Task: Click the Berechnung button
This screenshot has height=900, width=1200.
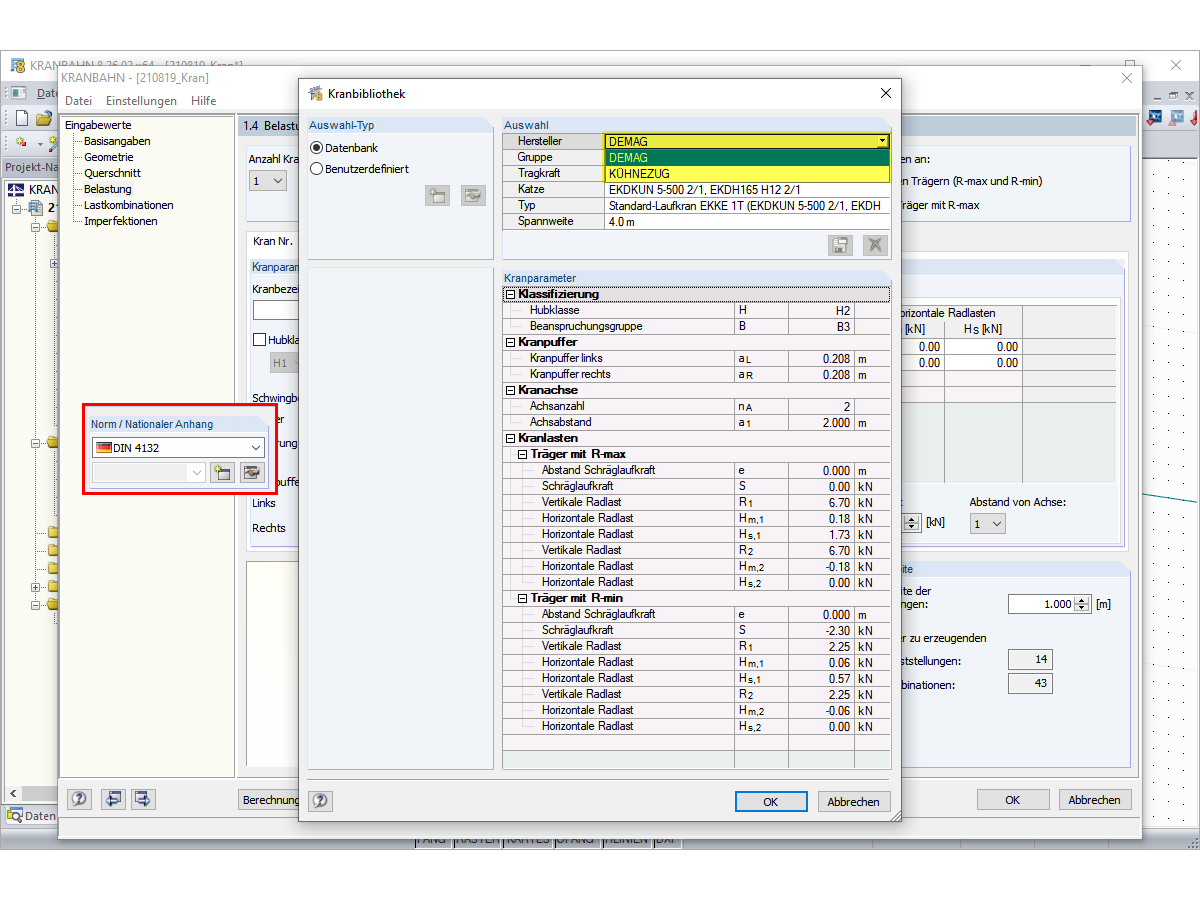Action: (x=270, y=800)
